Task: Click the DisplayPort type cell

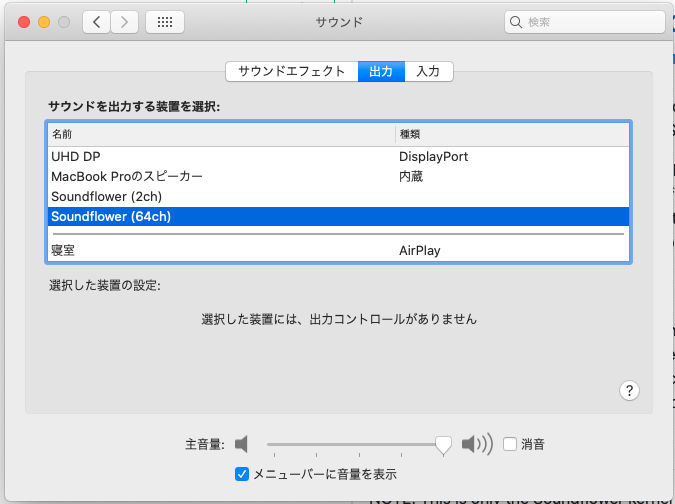Action: click(433, 157)
